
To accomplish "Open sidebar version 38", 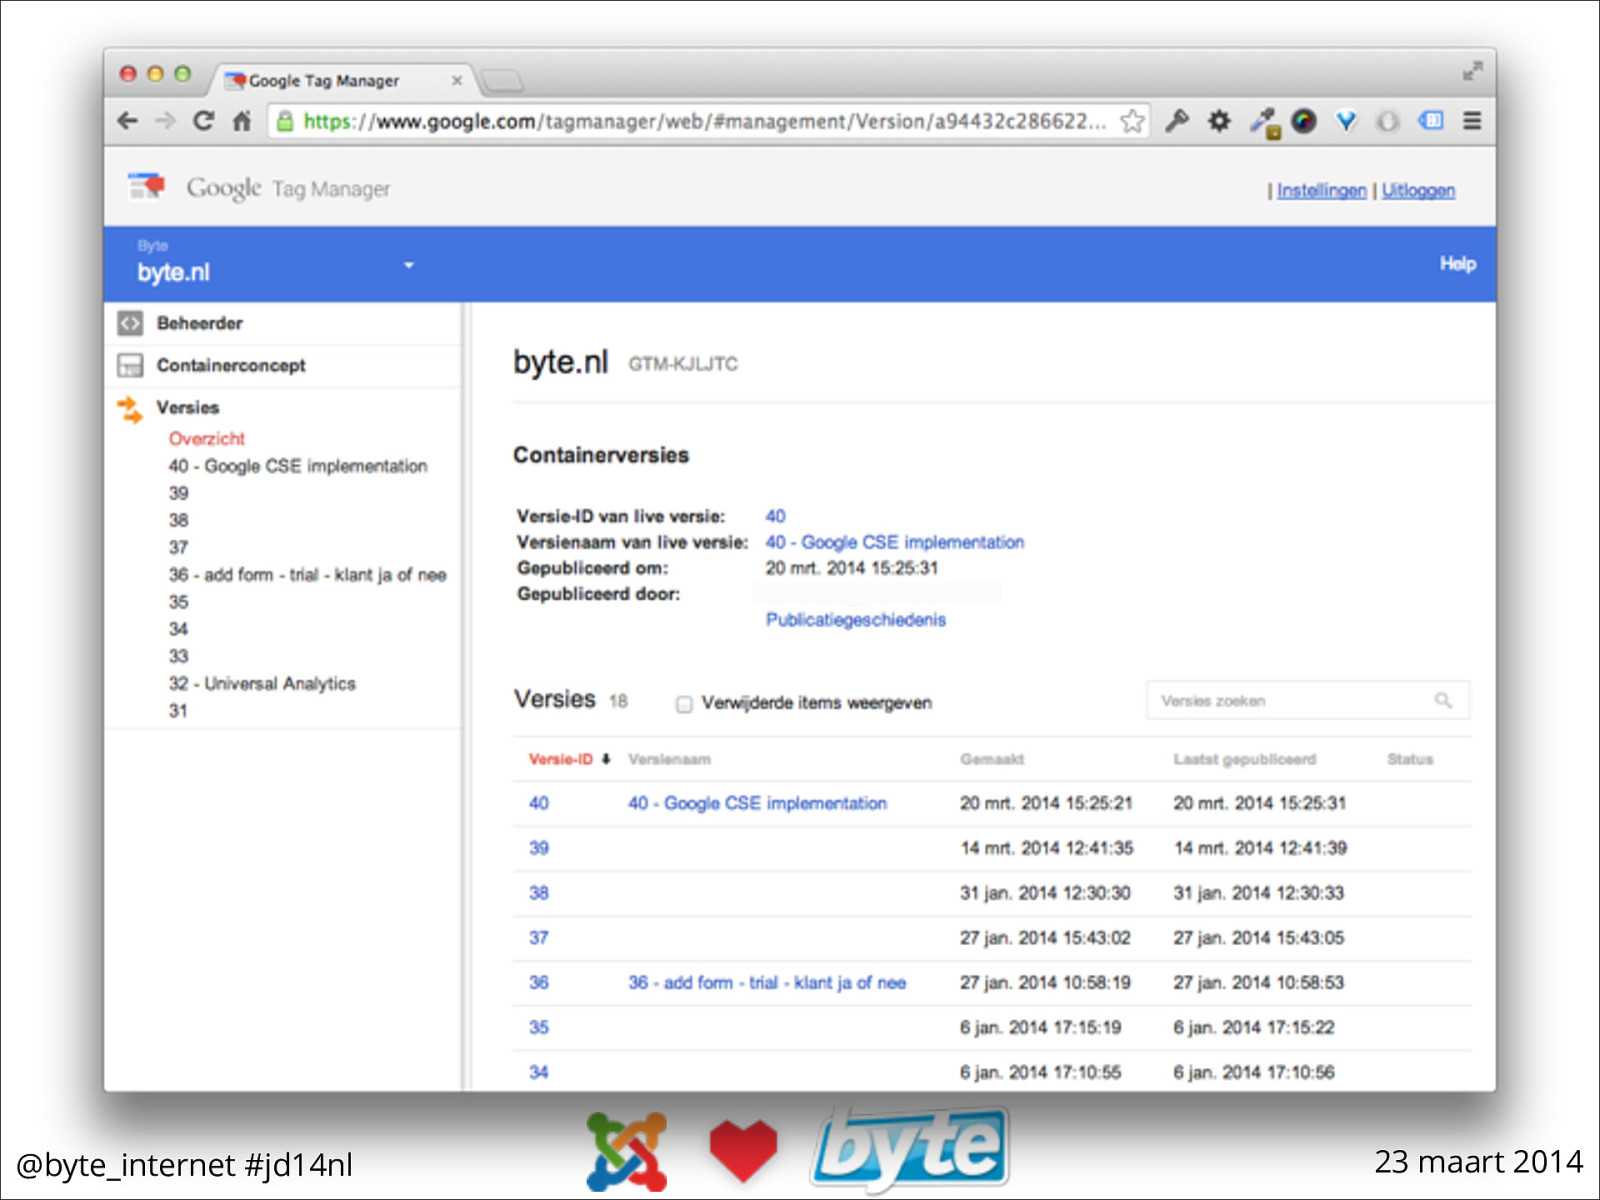I will pyautogui.click(x=178, y=520).
